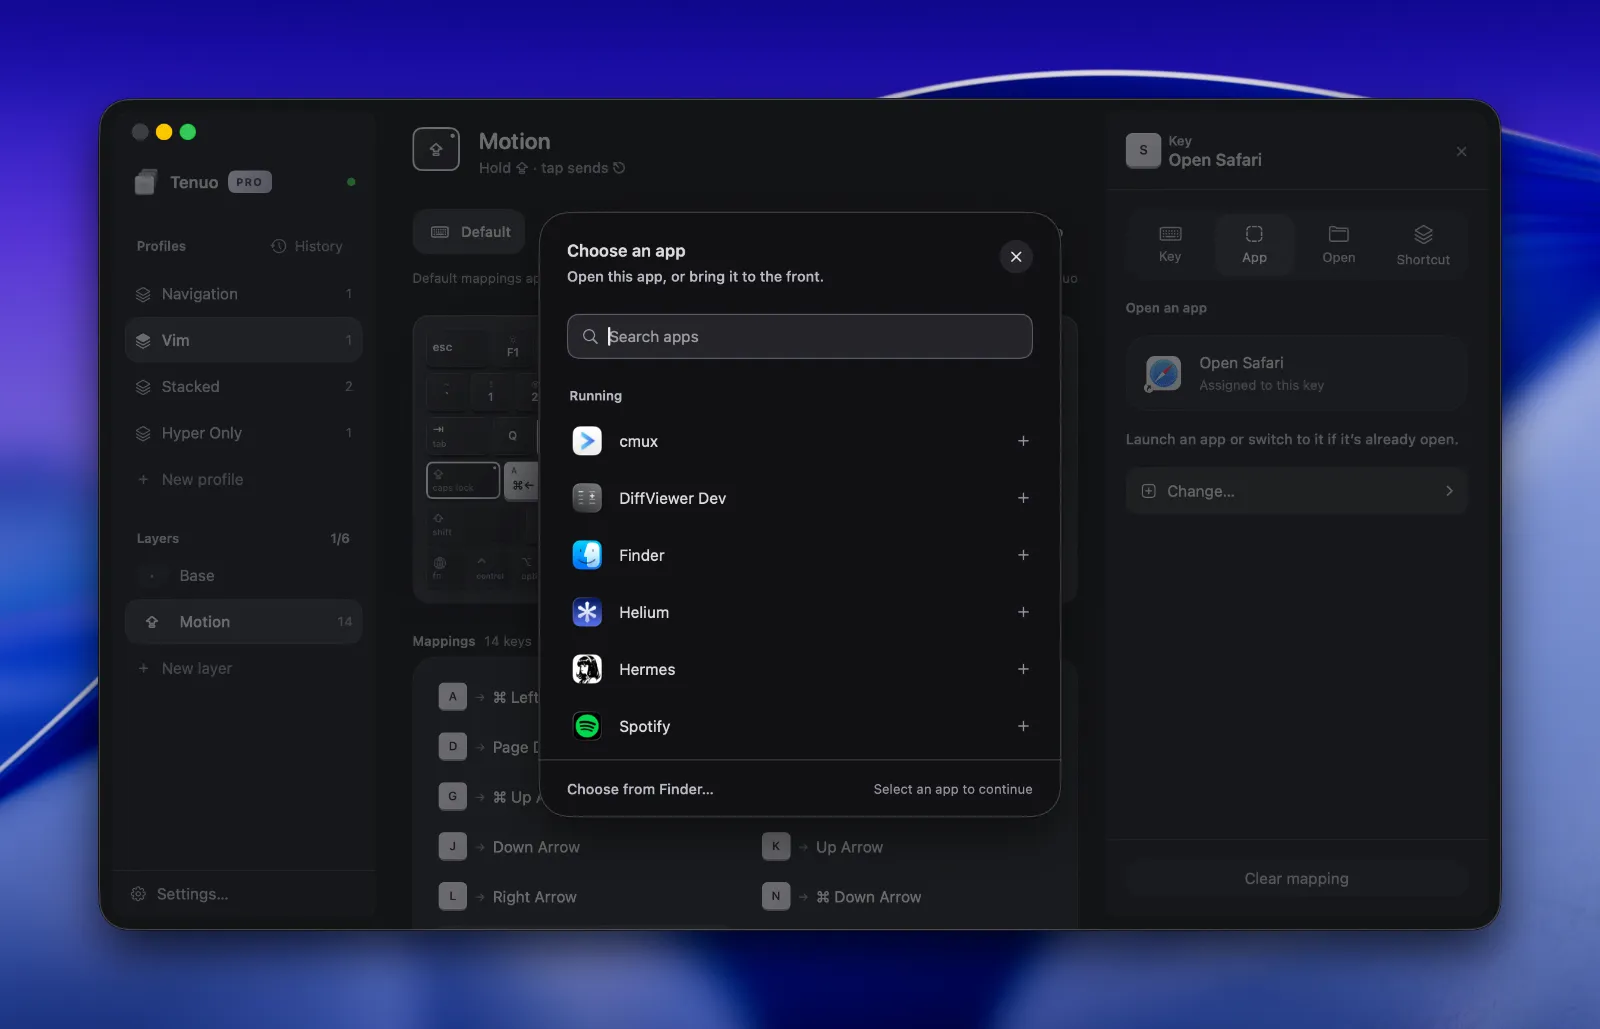Select the A ⌘ Left mapping
Screen dimensions: 1600x1029
[x=489, y=697]
